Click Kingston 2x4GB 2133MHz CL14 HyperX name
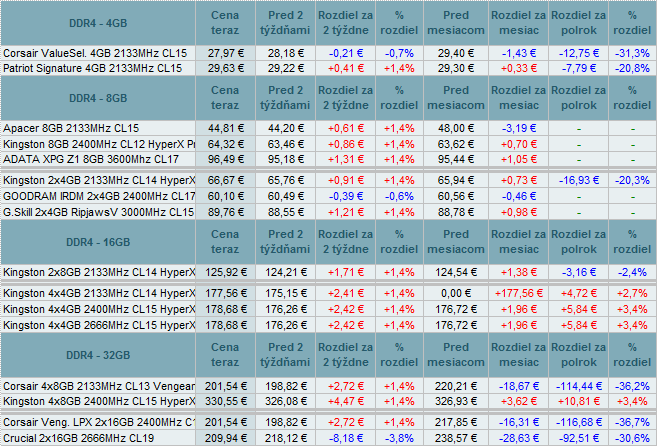657x446 pixels. pyautogui.click(x=99, y=180)
